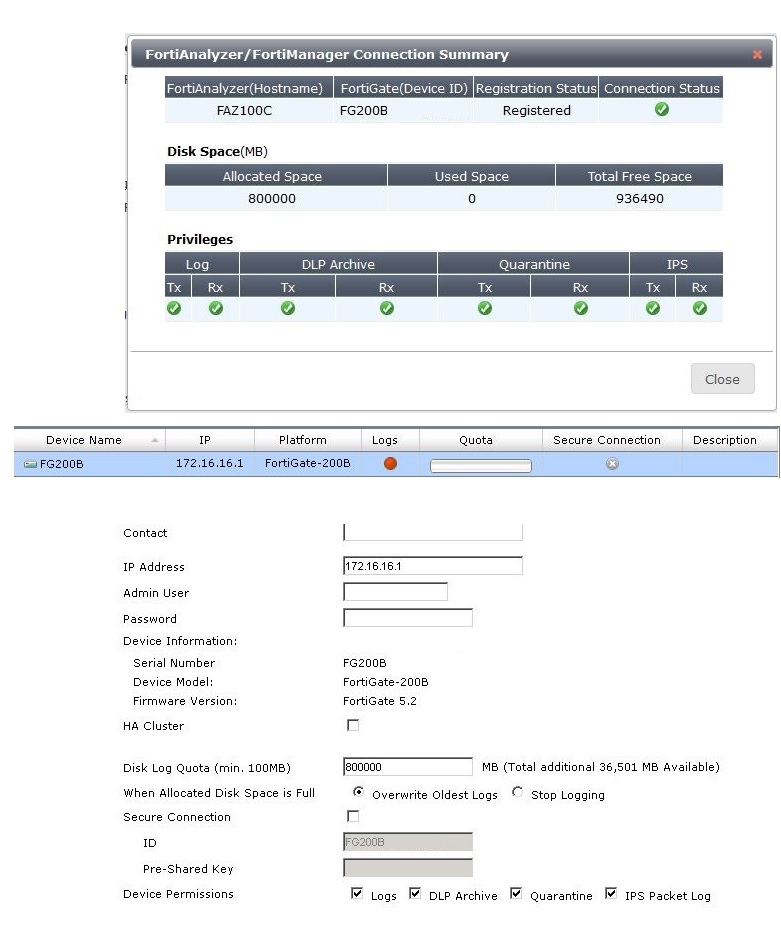Focus the IP Address input field

(x=432, y=566)
